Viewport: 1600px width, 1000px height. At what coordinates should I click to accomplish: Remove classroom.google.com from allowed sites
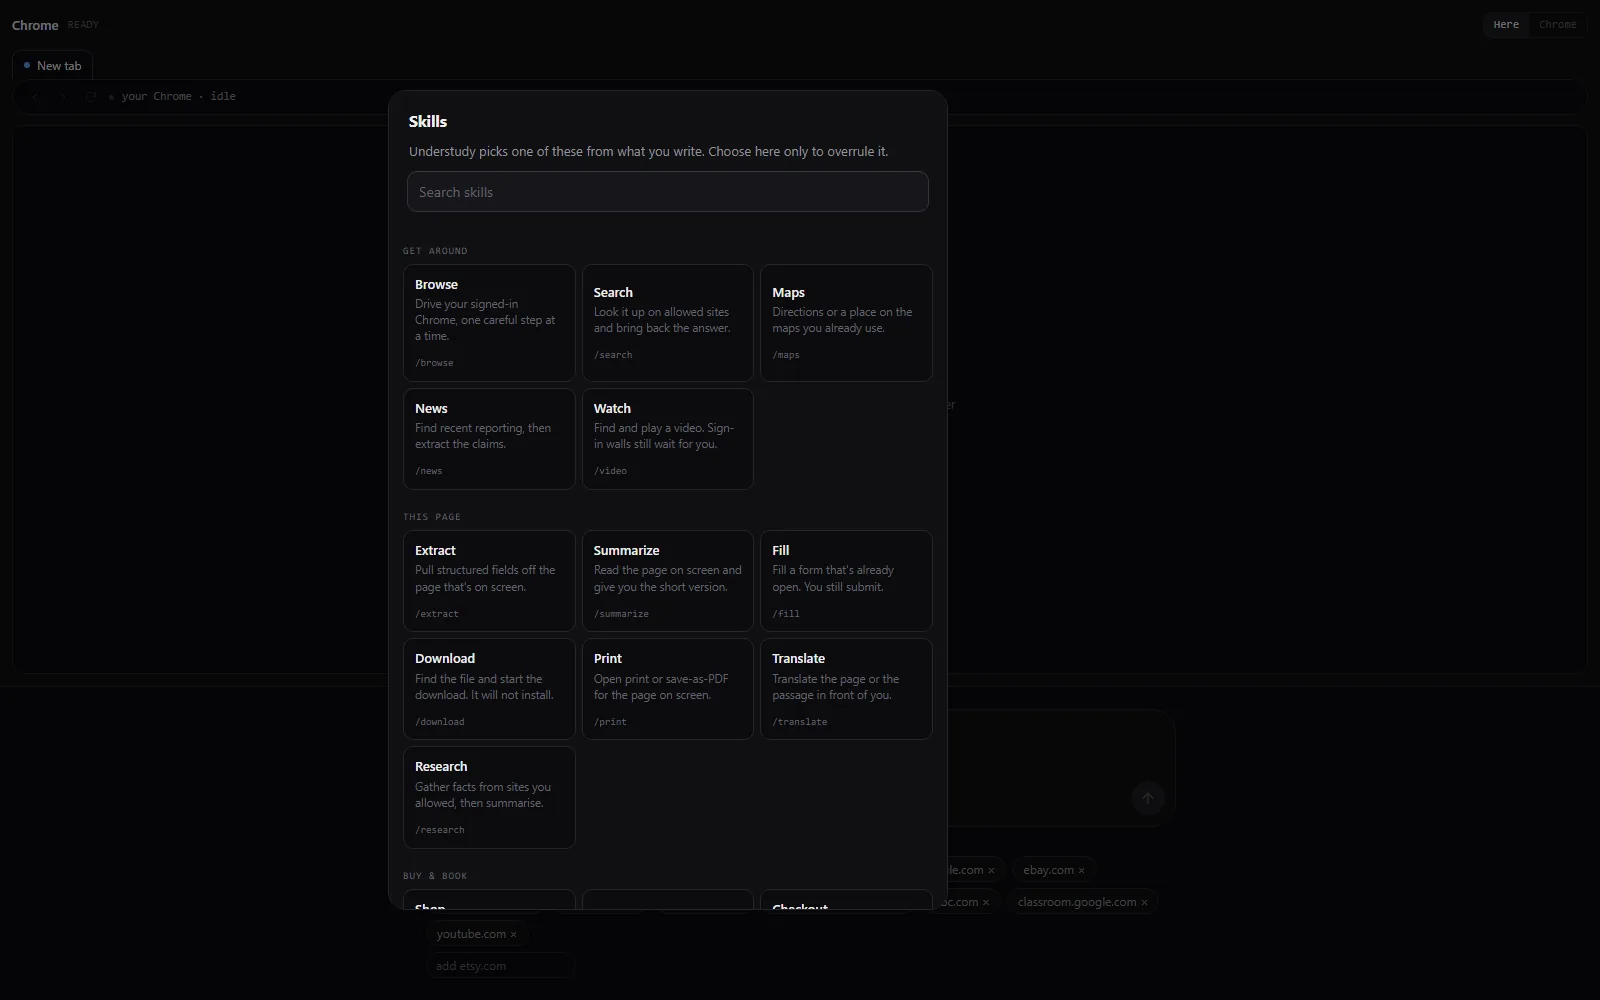coord(1144,902)
